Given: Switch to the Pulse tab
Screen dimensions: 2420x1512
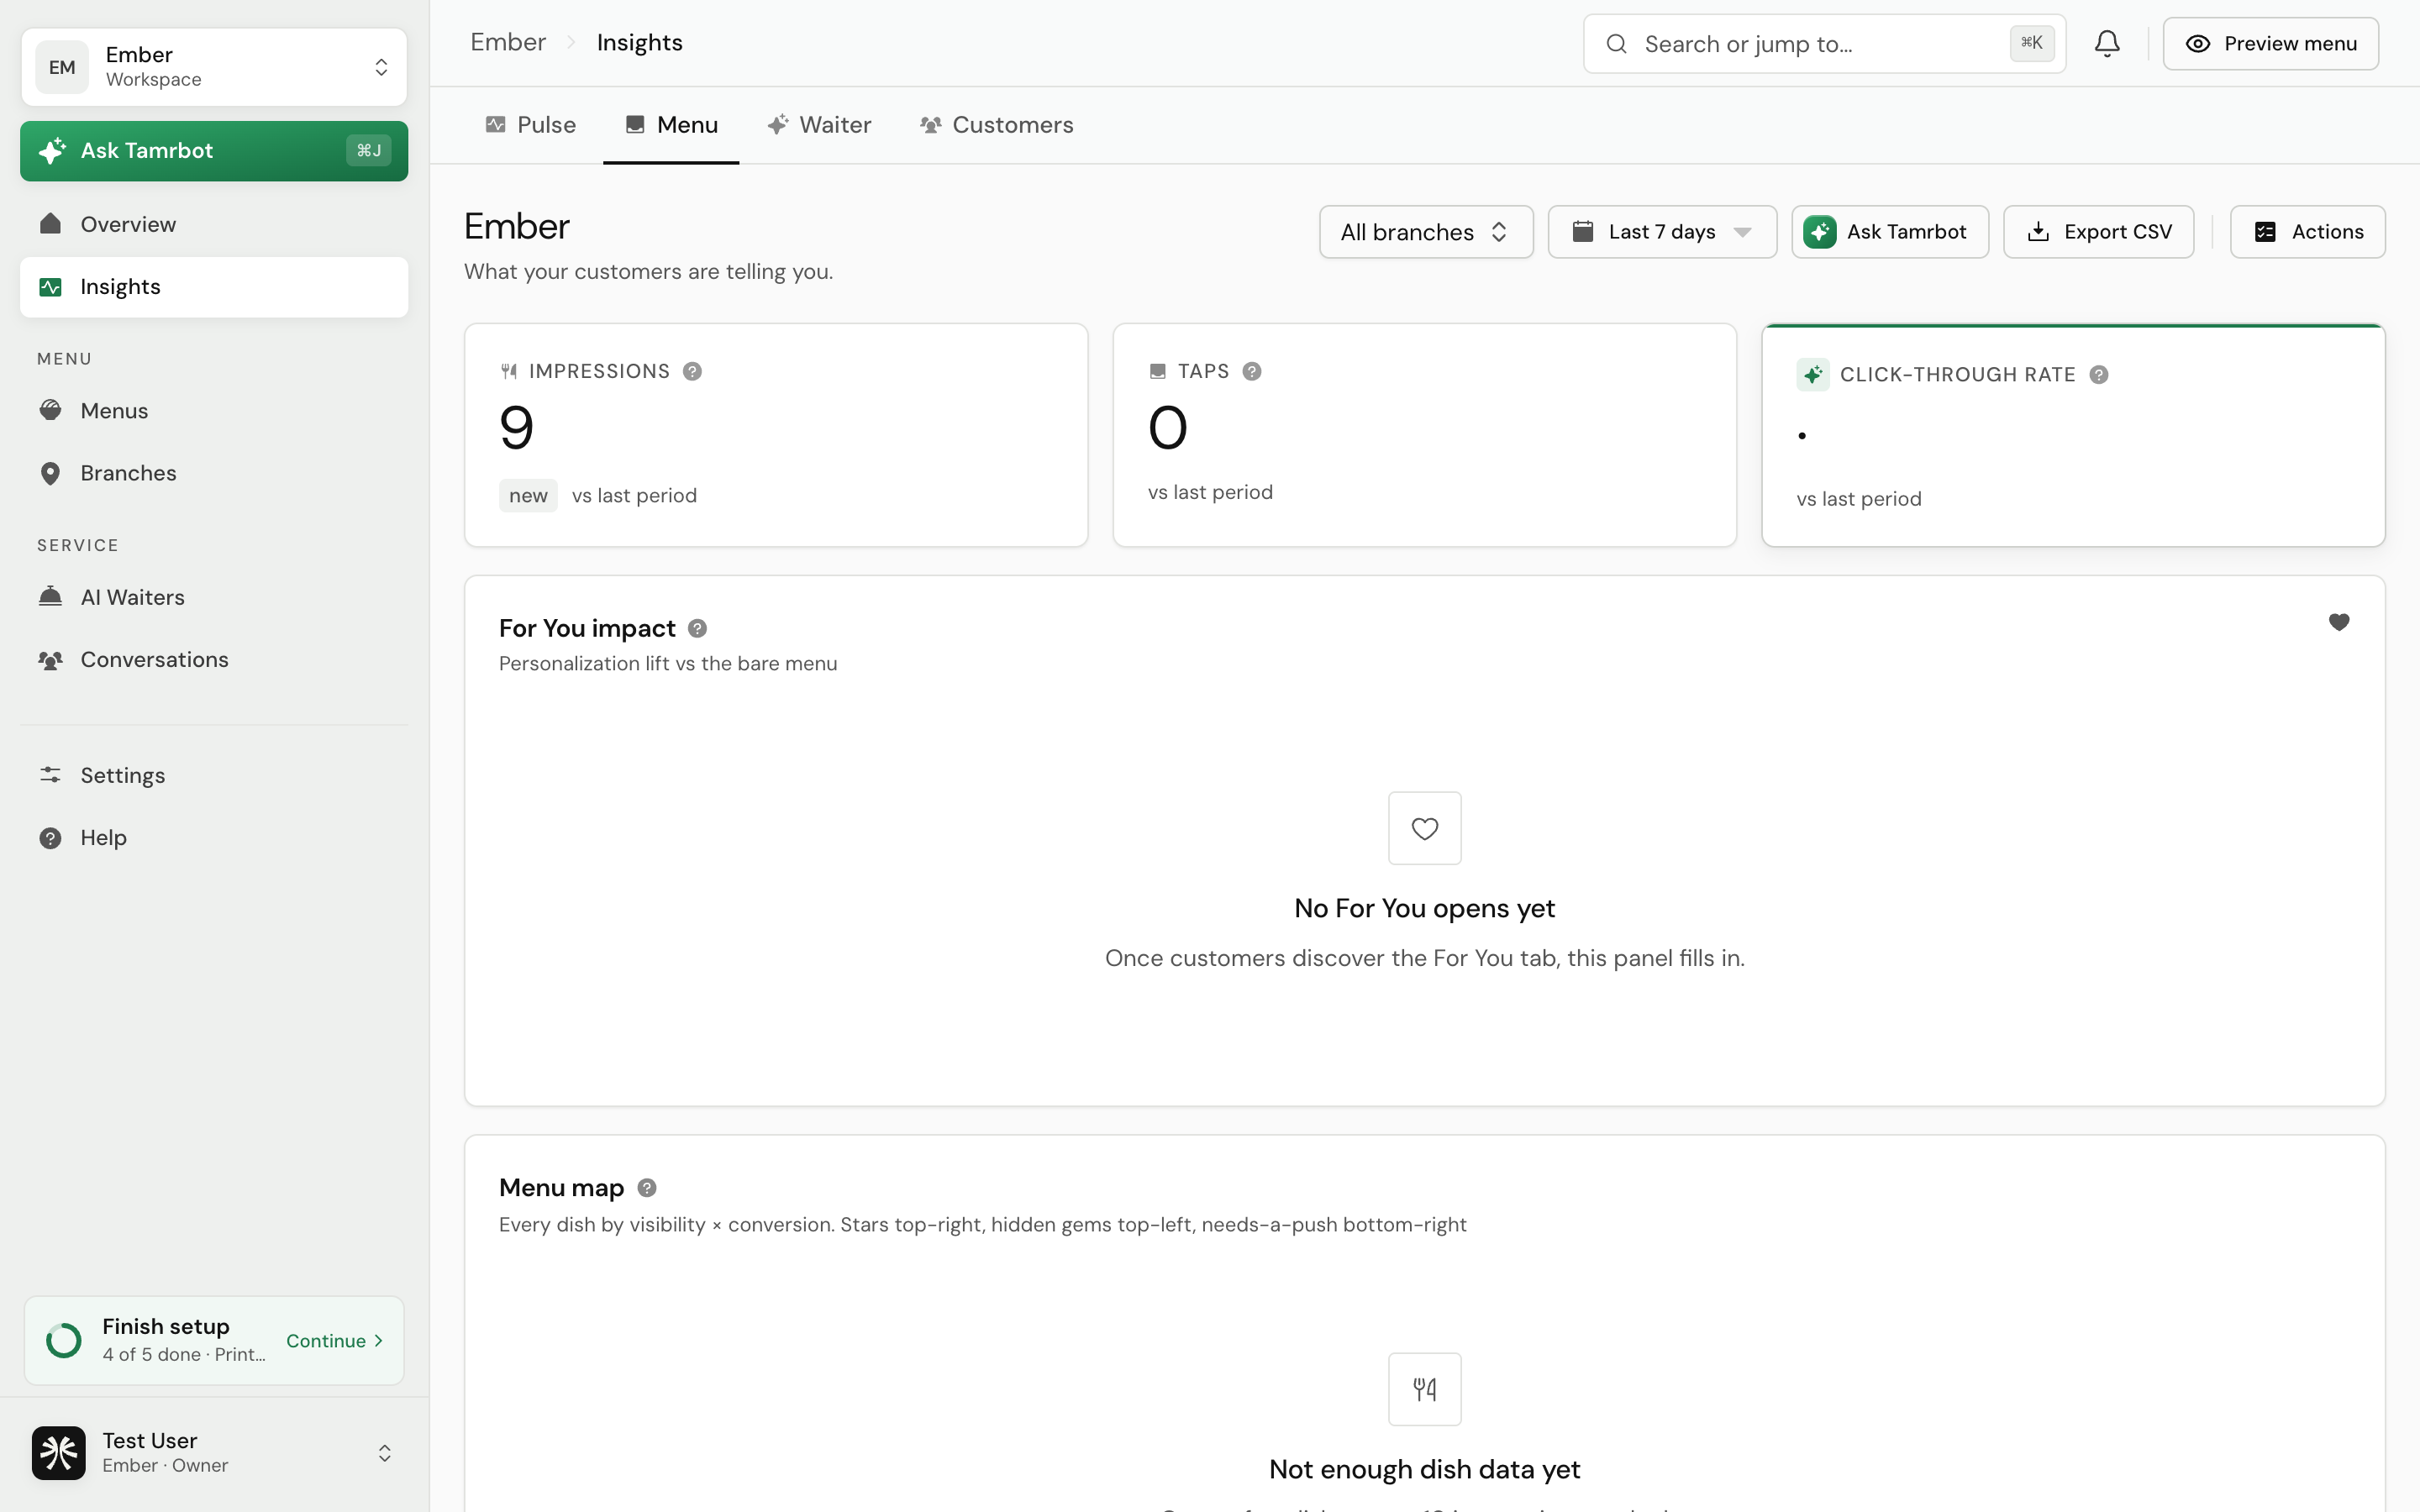Looking at the screenshot, I should click(531, 125).
